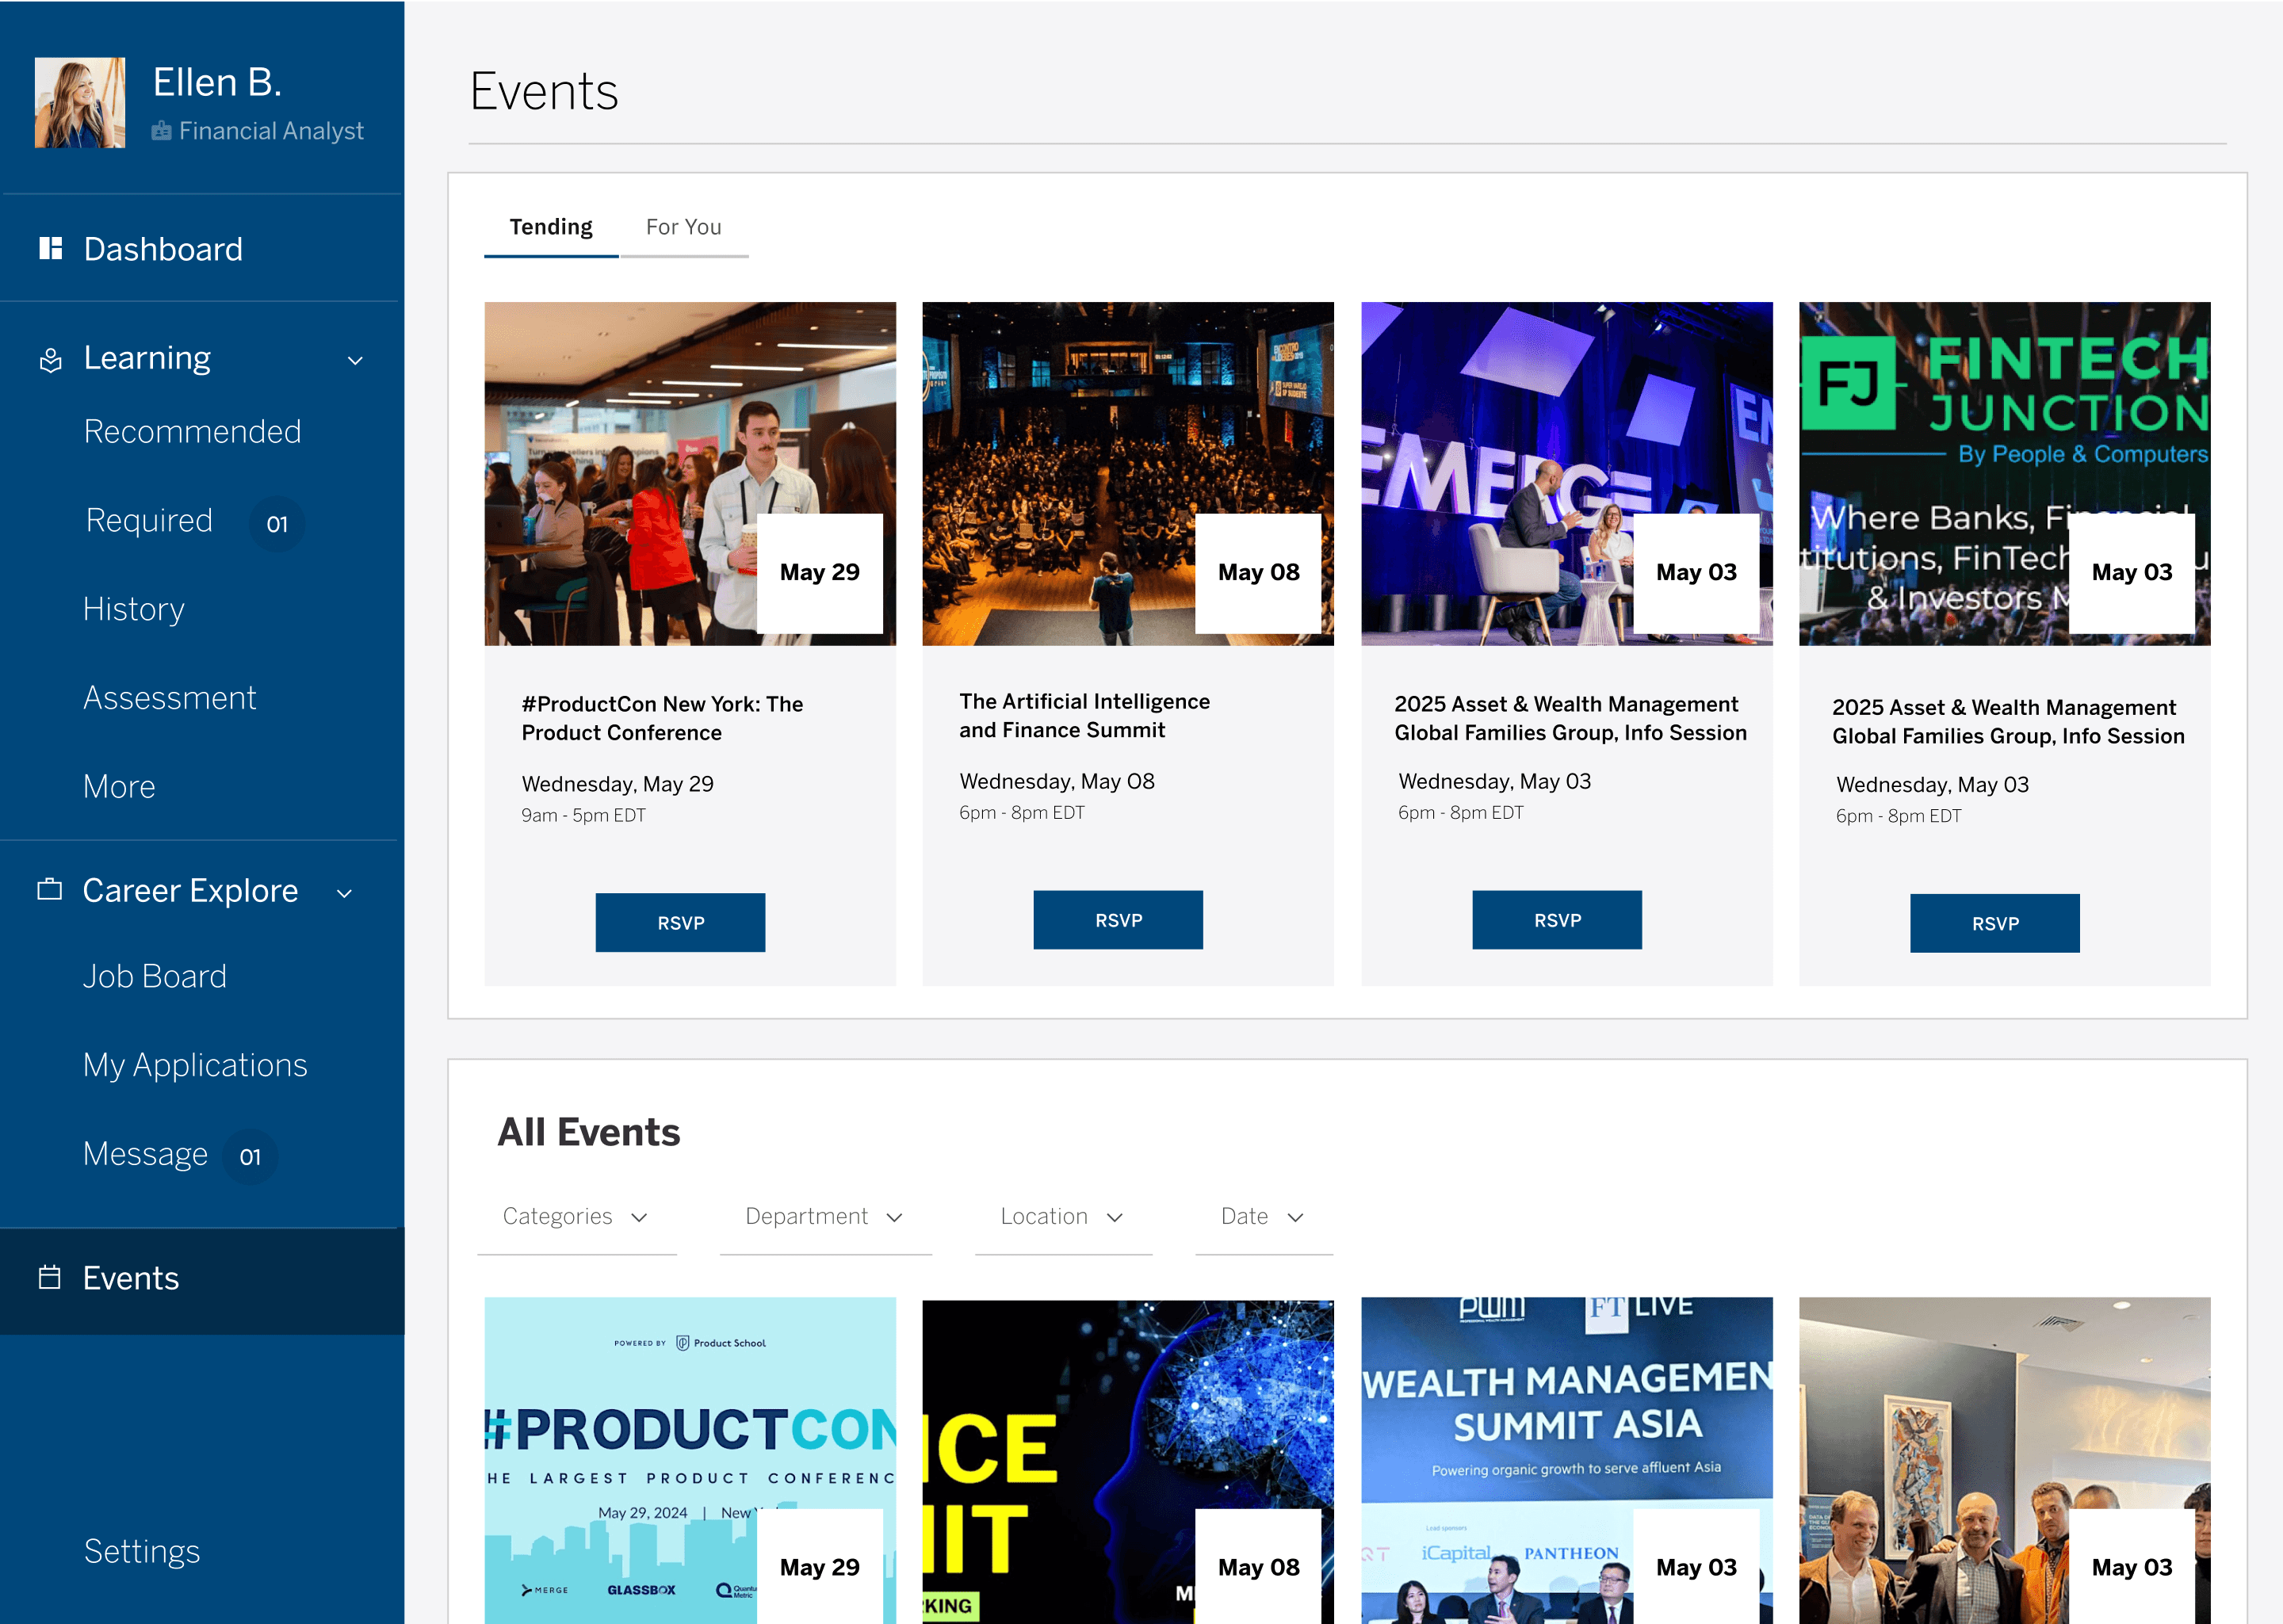Image resolution: width=2283 pixels, height=1624 pixels.
Task: Select Events in the sidebar
Action: coord(202,1280)
